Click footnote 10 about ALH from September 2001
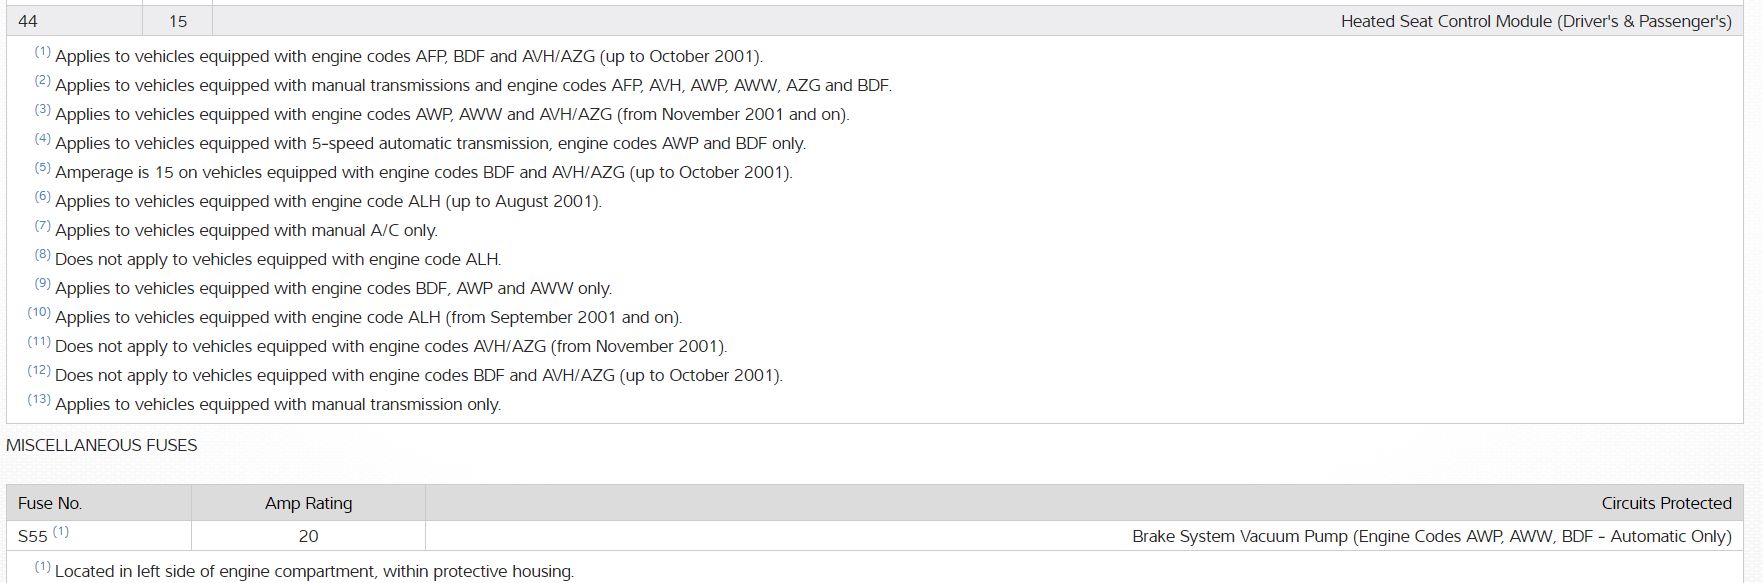The width and height of the screenshot is (1763, 583). tap(368, 318)
